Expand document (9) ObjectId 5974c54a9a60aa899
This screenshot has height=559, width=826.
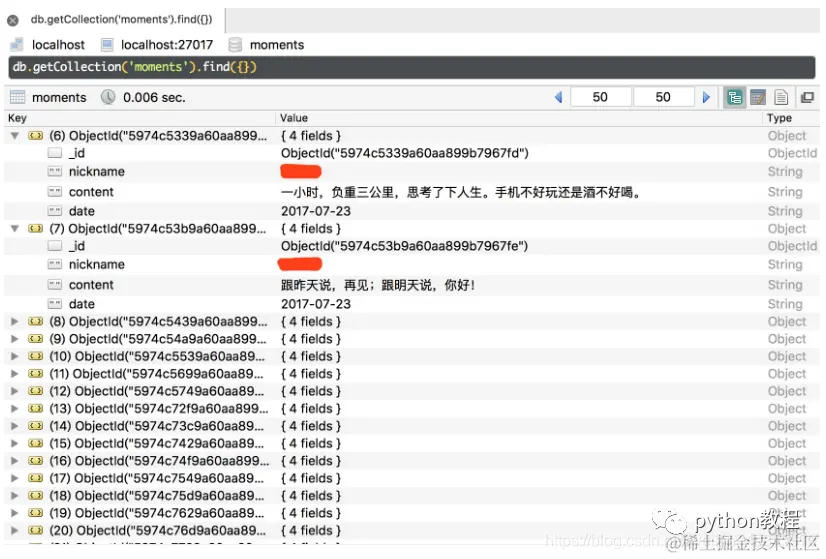tap(15, 339)
